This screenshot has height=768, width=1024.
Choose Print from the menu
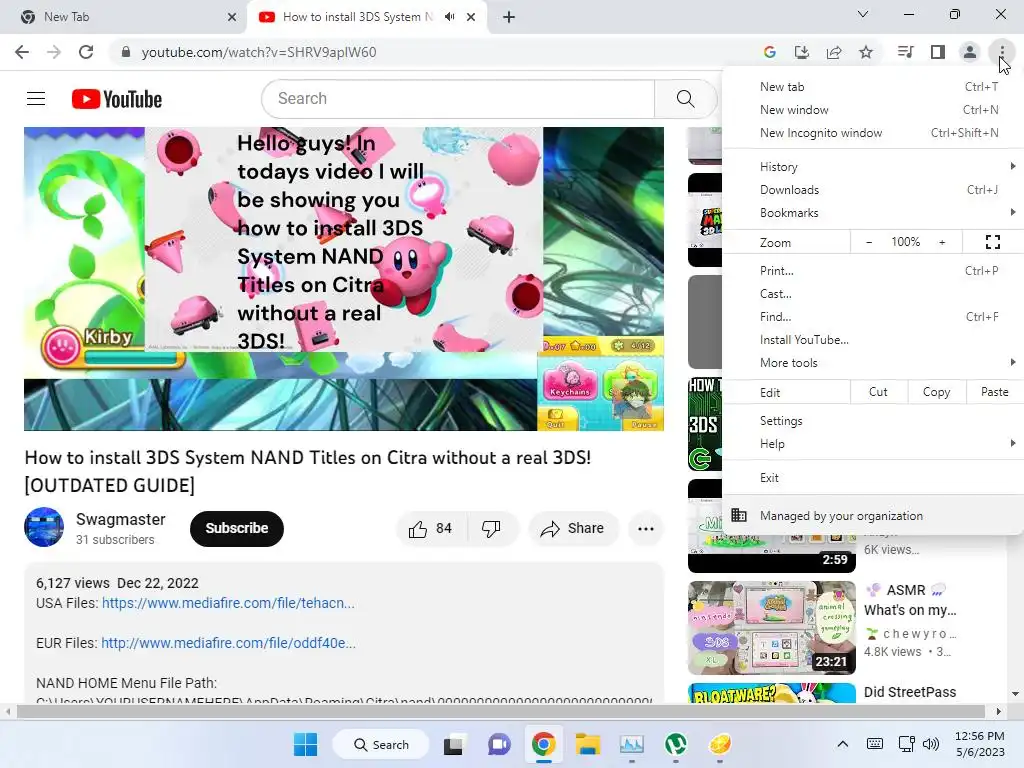coord(873,271)
